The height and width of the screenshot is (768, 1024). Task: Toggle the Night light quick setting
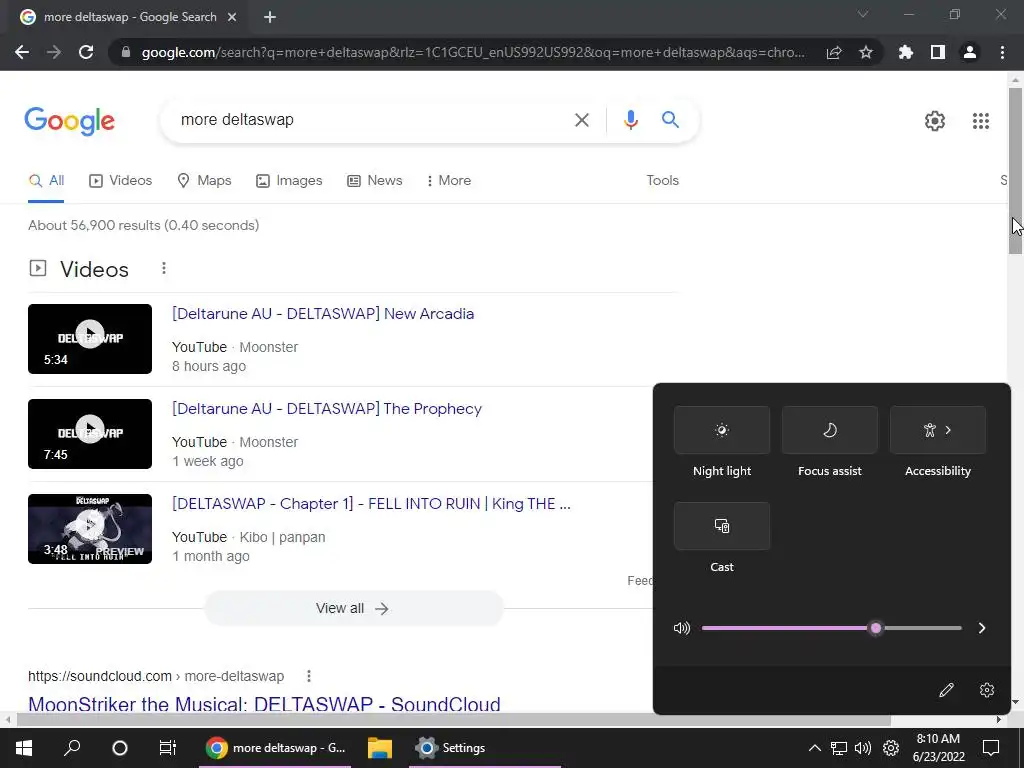click(722, 430)
